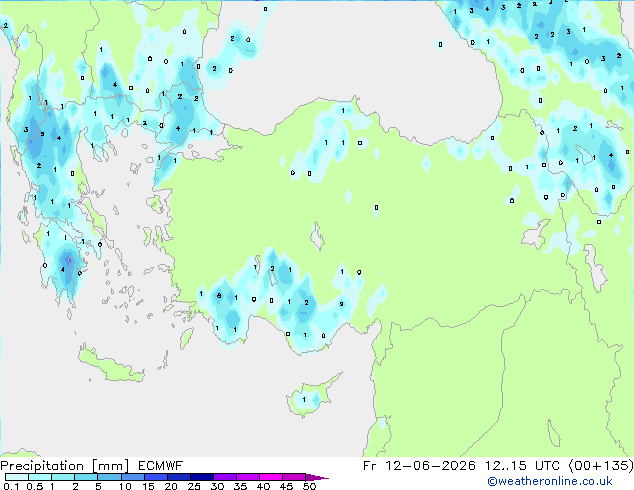
Task: Click the 20–25 mm legend color swatch
Action: pos(178,477)
